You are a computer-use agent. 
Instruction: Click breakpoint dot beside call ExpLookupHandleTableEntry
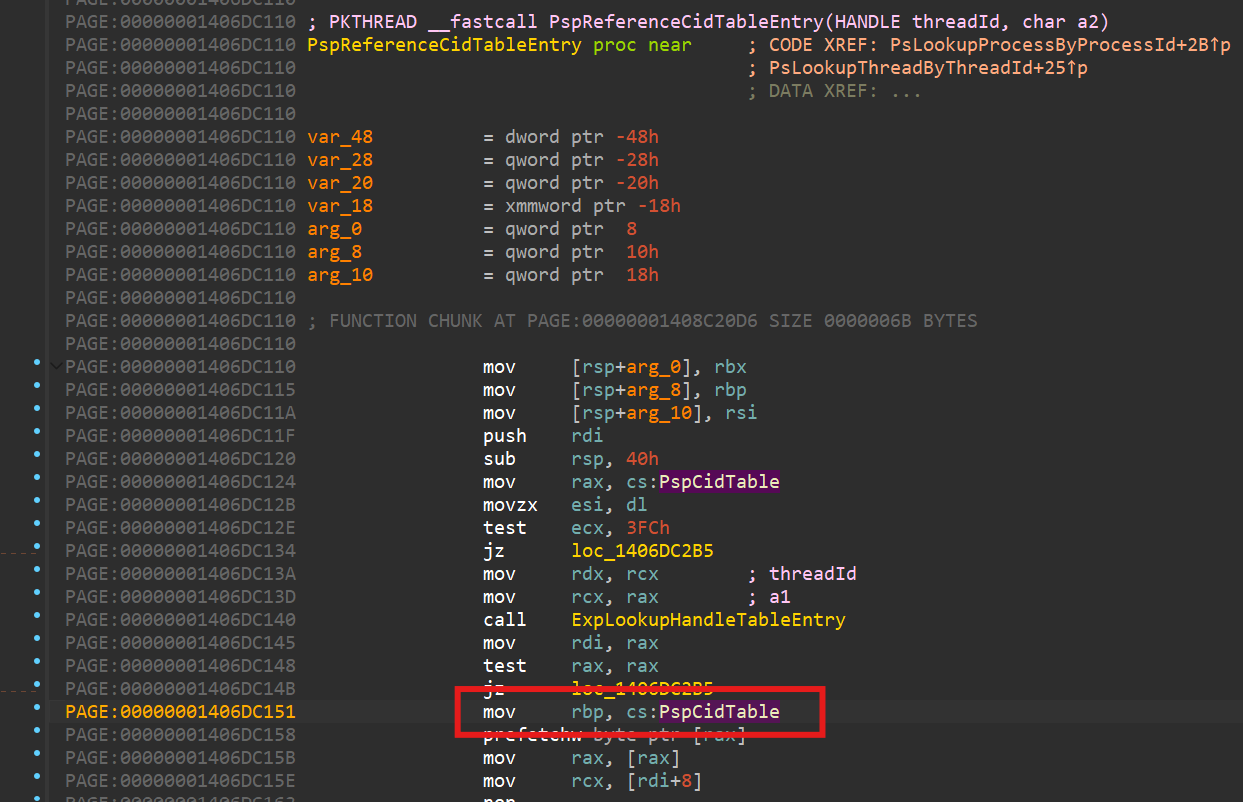[x=37, y=620]
